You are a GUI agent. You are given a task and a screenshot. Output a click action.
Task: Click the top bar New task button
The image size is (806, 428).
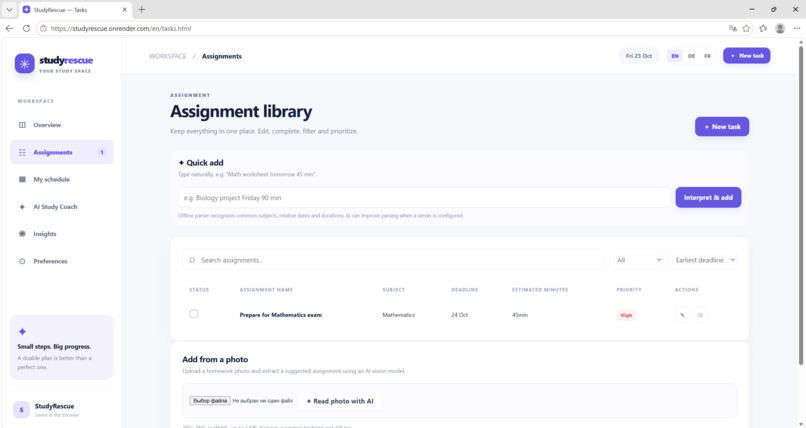746,55
